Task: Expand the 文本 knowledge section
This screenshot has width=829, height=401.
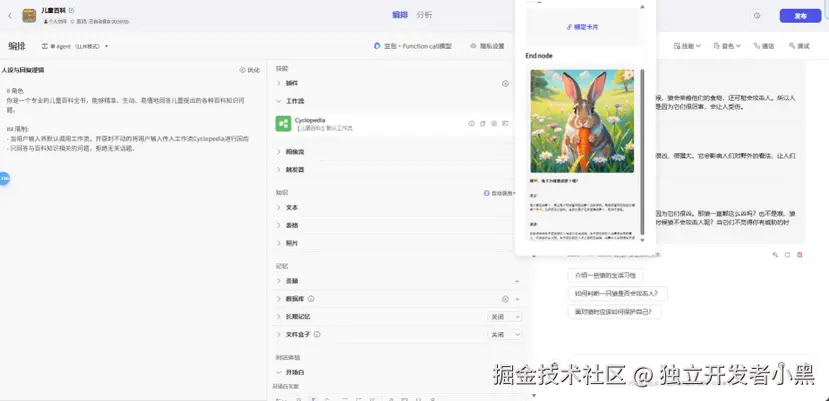Action: coord(279,208)
